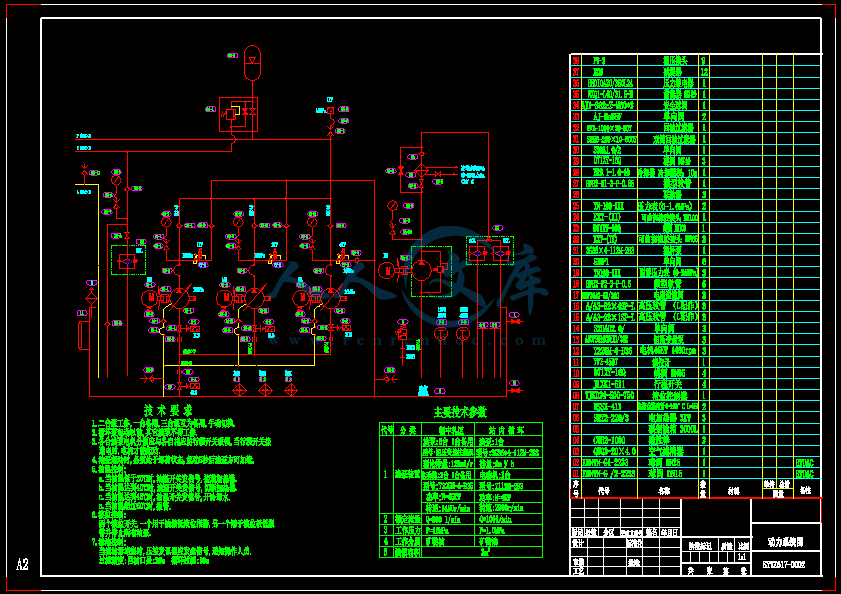Screen dimensions: 841x594
Task: Click the 材料 header in the parts list
Action: coord(734,490)
